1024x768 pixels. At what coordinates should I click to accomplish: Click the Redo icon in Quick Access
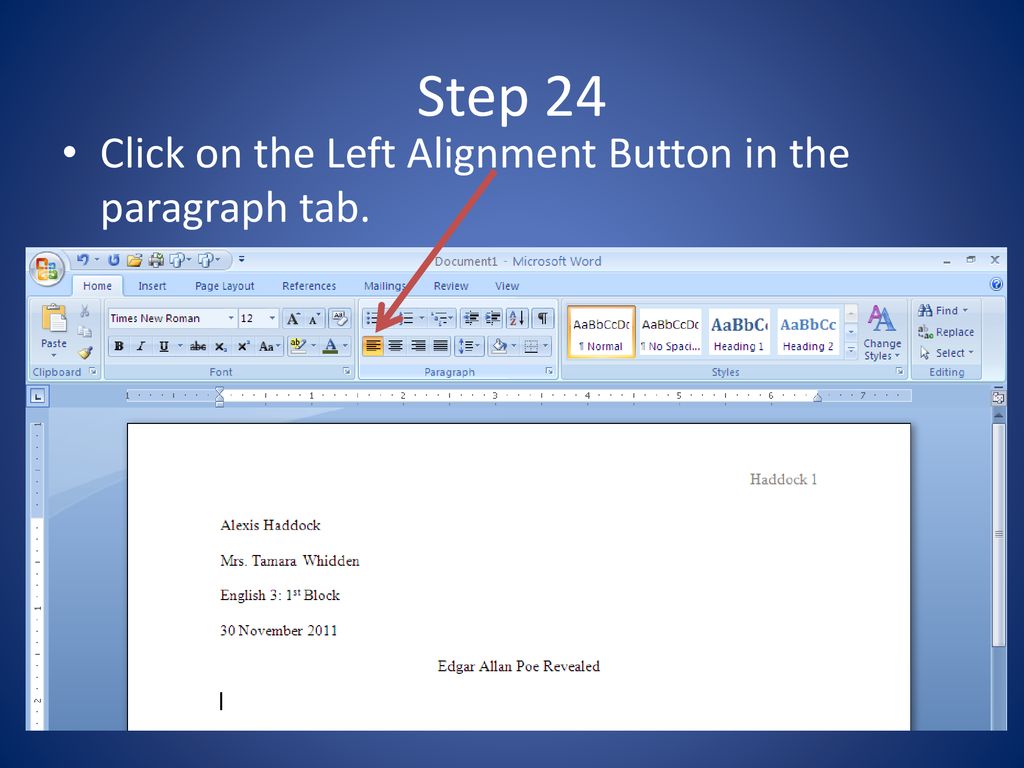click(114, 260)
